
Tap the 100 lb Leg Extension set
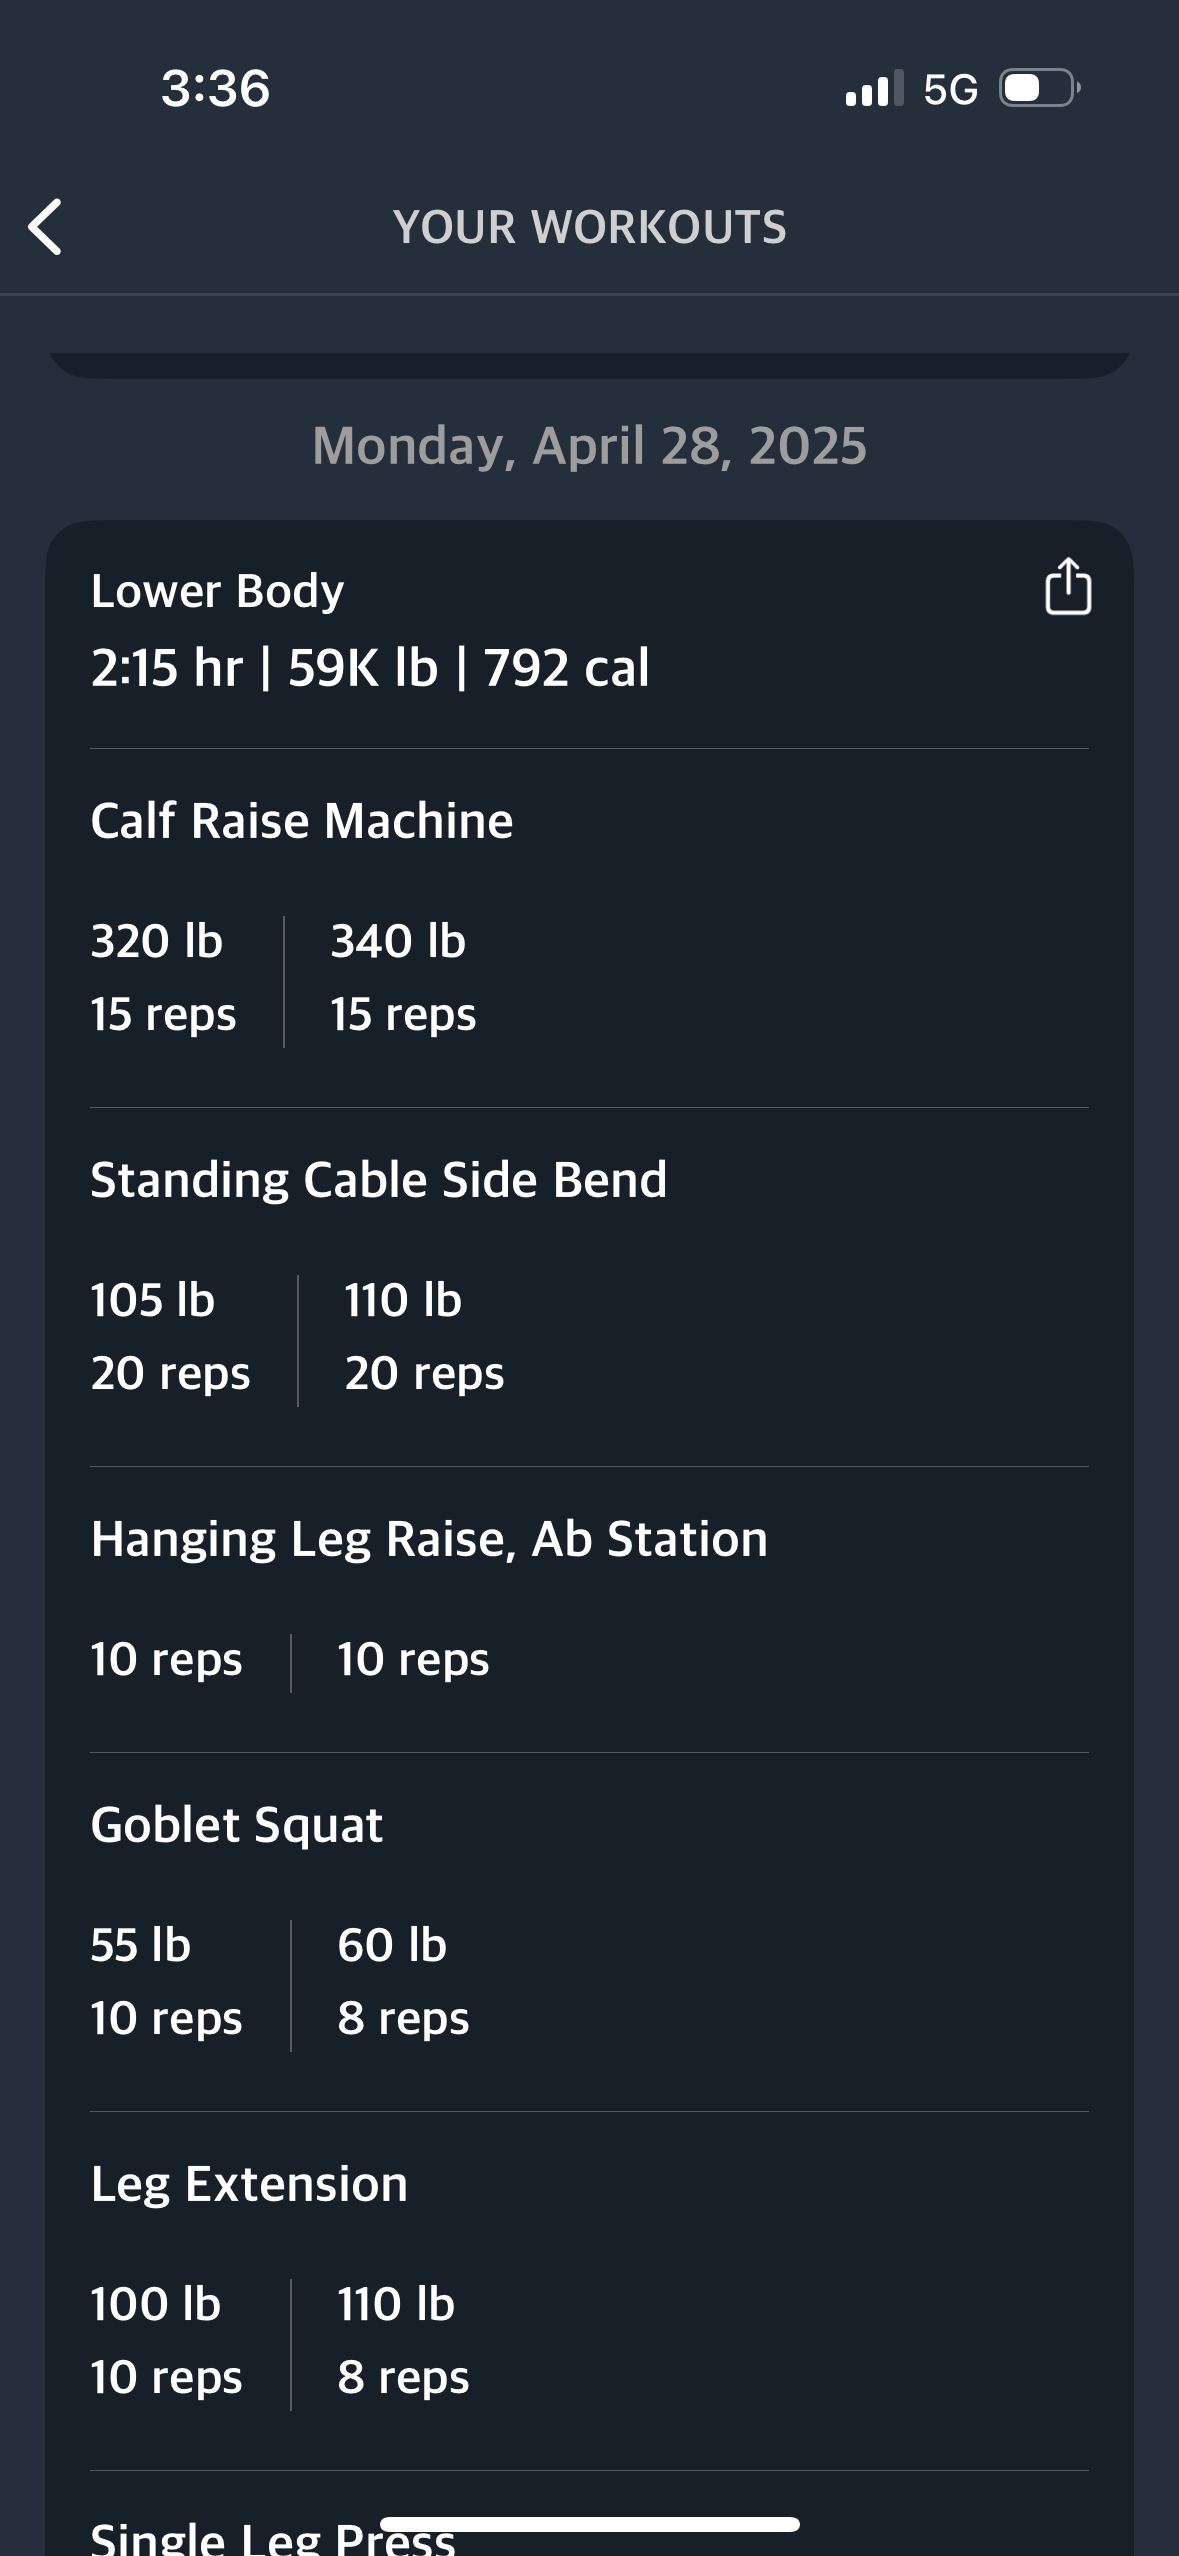166,2340
